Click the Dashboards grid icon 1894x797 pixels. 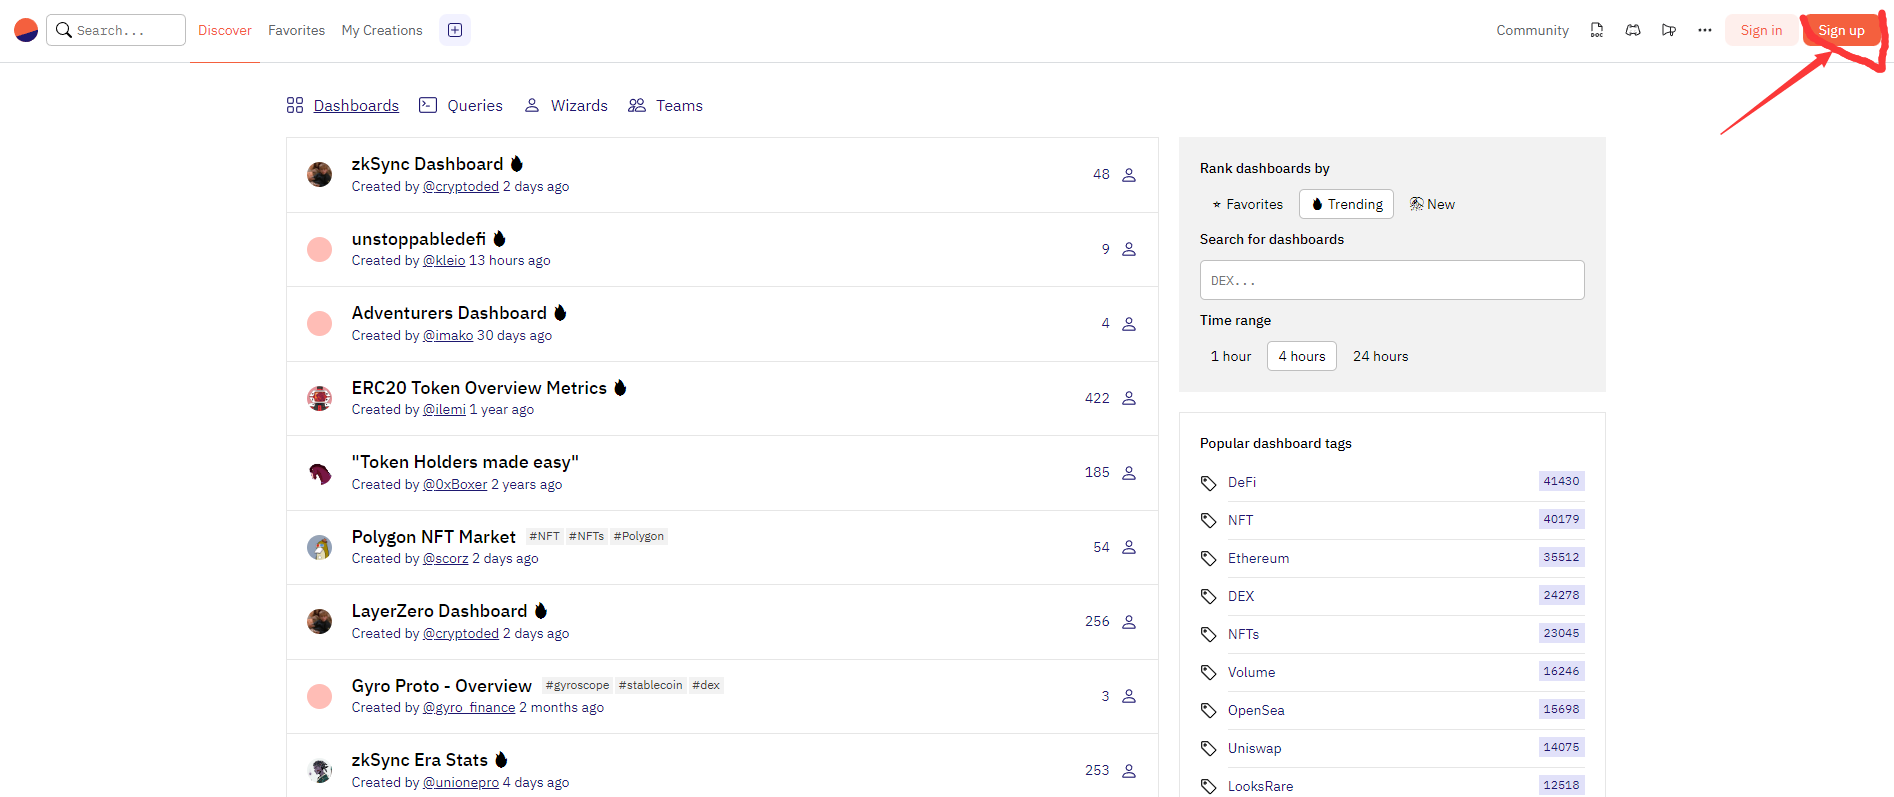tap(295, 105)
